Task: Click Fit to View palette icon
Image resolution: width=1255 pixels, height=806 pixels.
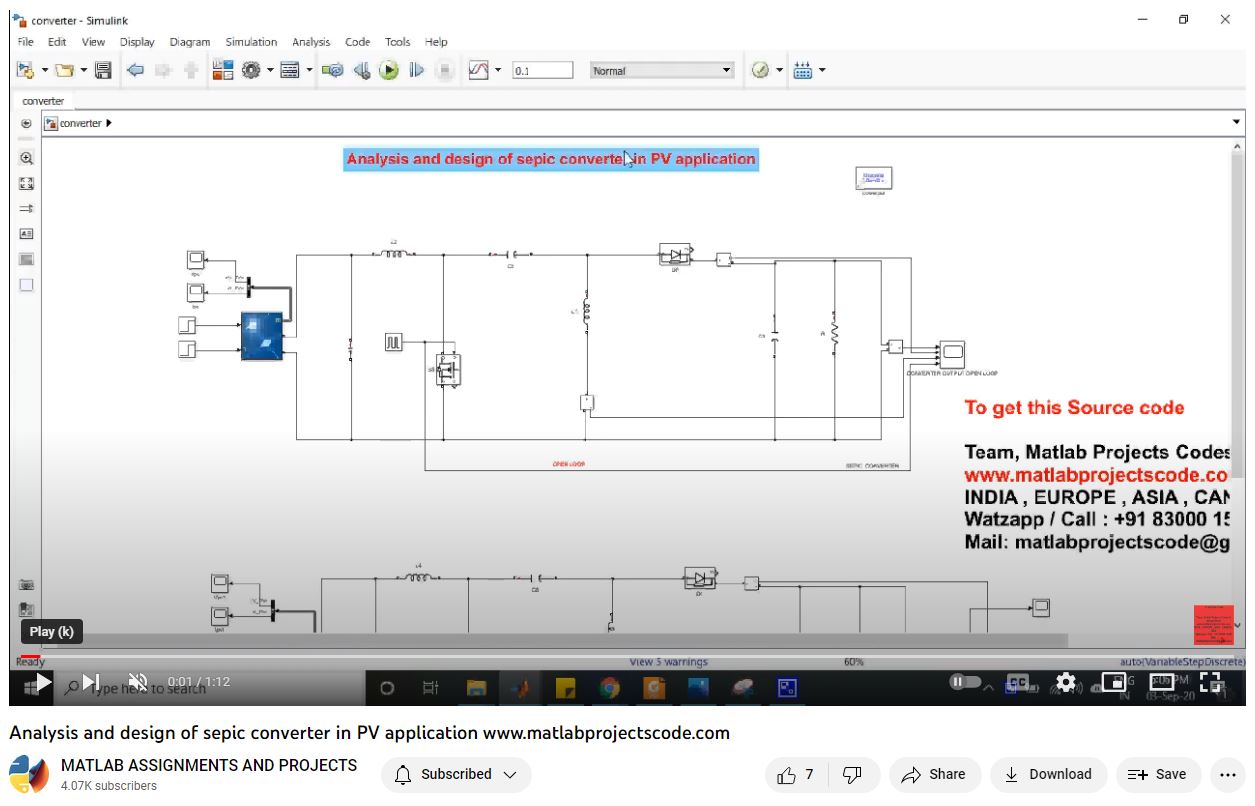Action: pyautogui.click(x=27, y=183)
